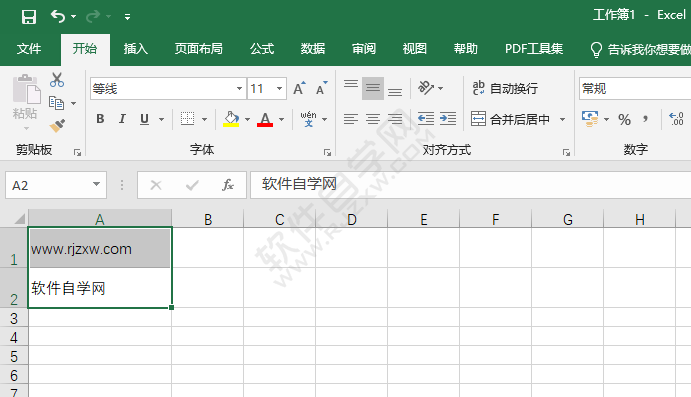691x397 pixels.
Task: Click the Comma style icon
Action: 646,119
